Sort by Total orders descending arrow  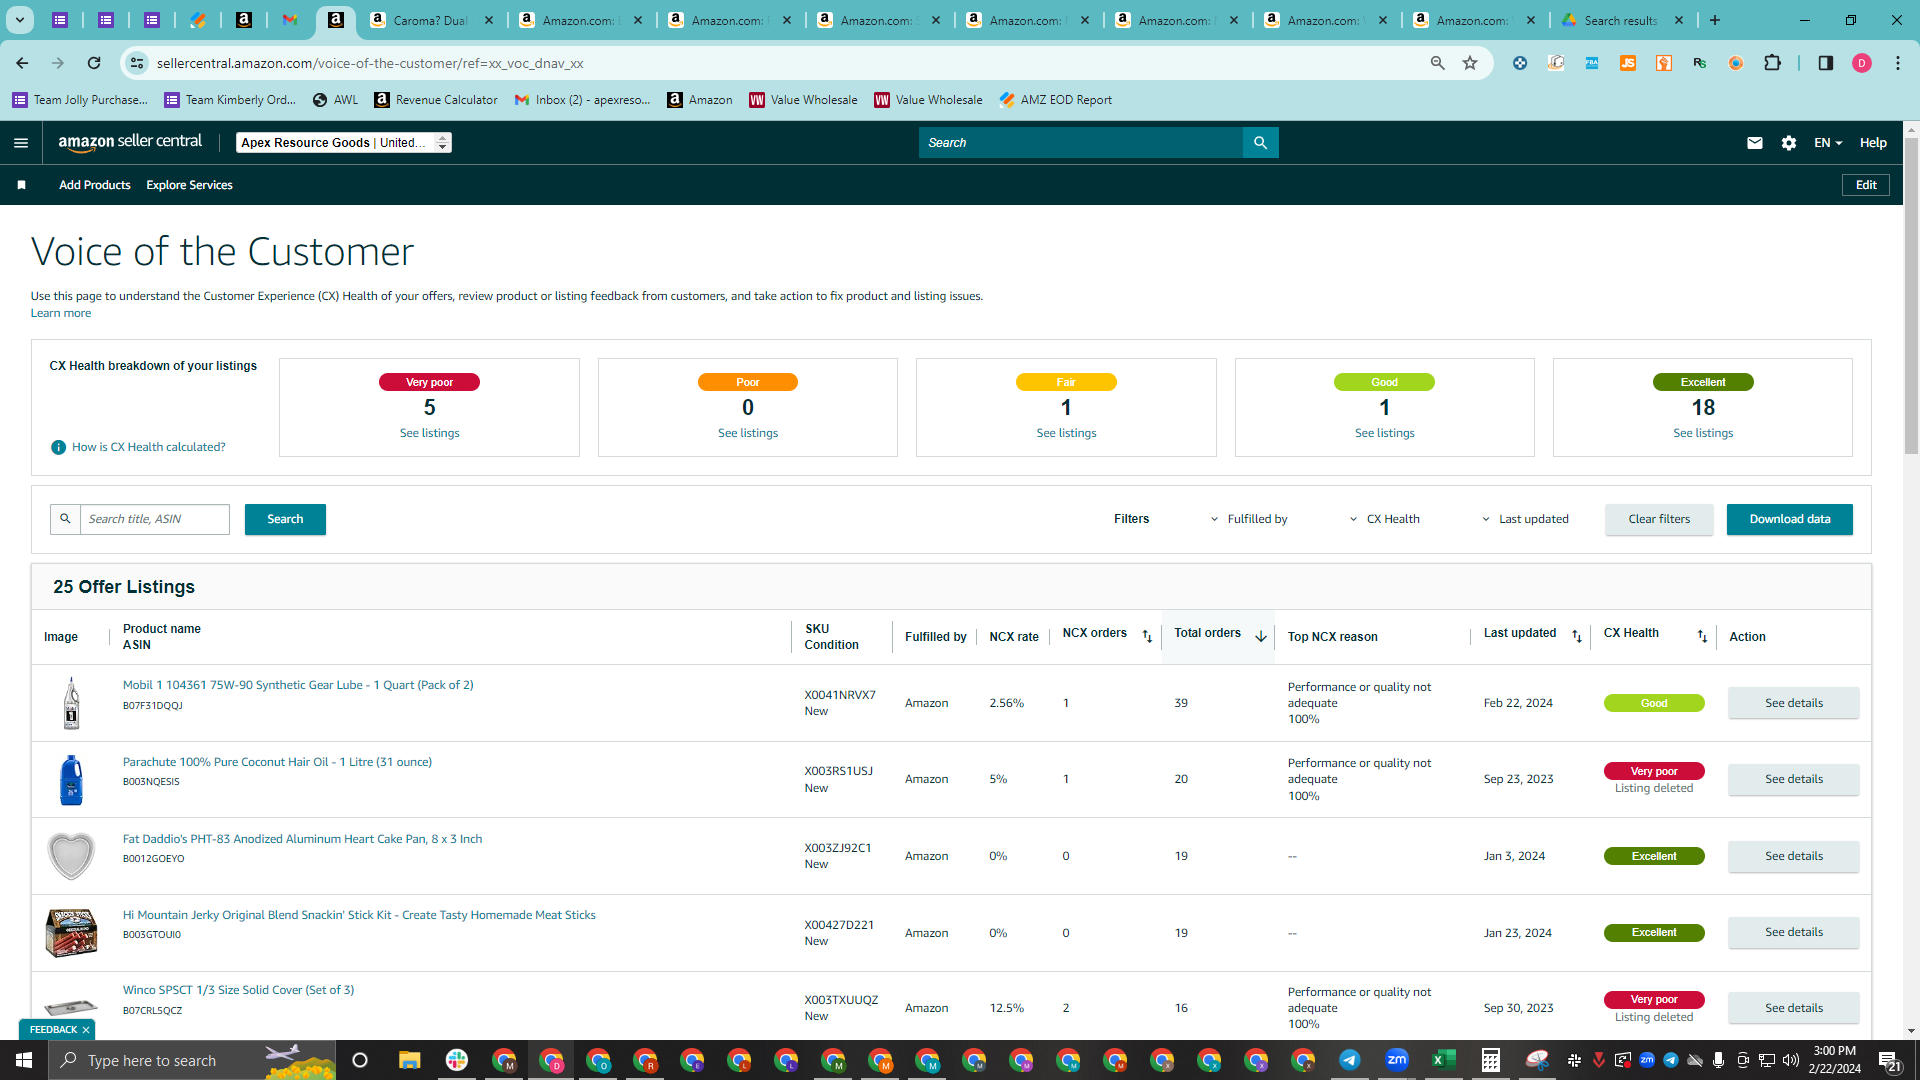coord(1261,636)
